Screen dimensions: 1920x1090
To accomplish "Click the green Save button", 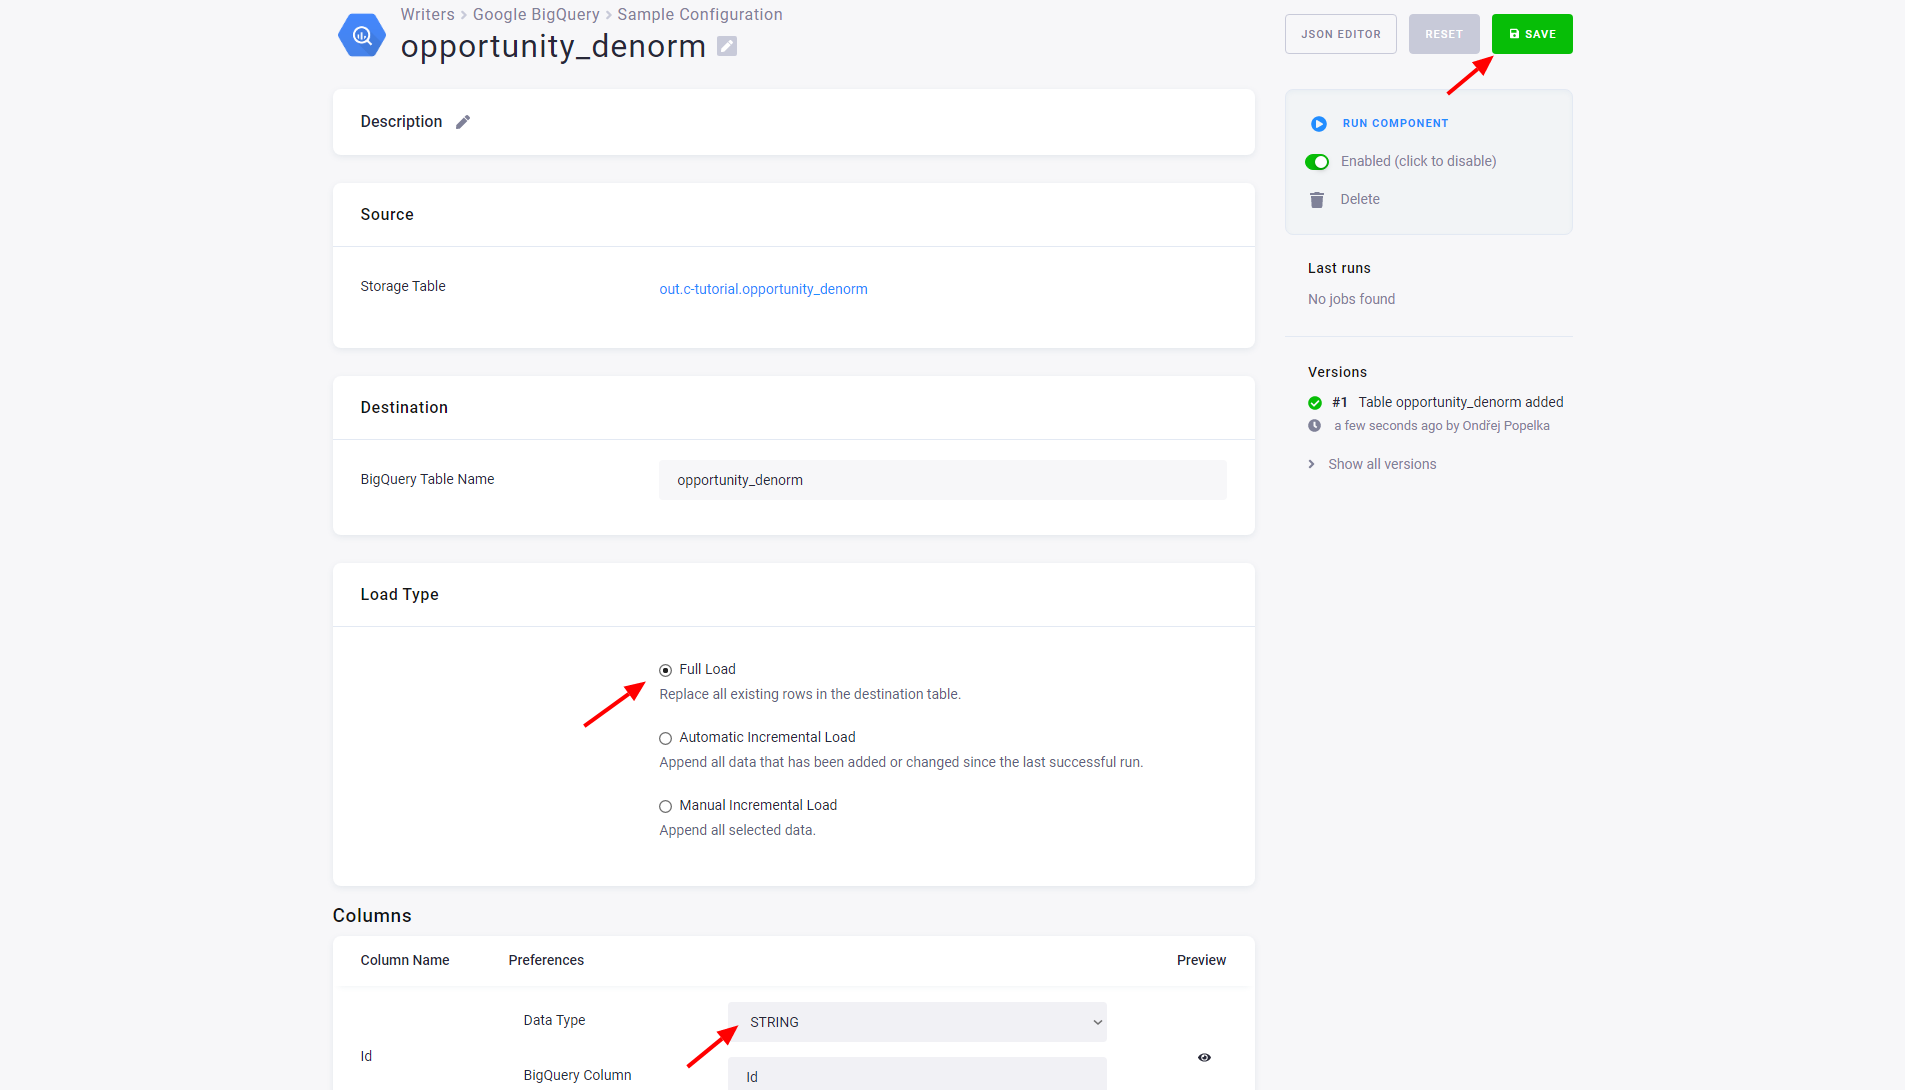I will click(x=1532, y=34).
